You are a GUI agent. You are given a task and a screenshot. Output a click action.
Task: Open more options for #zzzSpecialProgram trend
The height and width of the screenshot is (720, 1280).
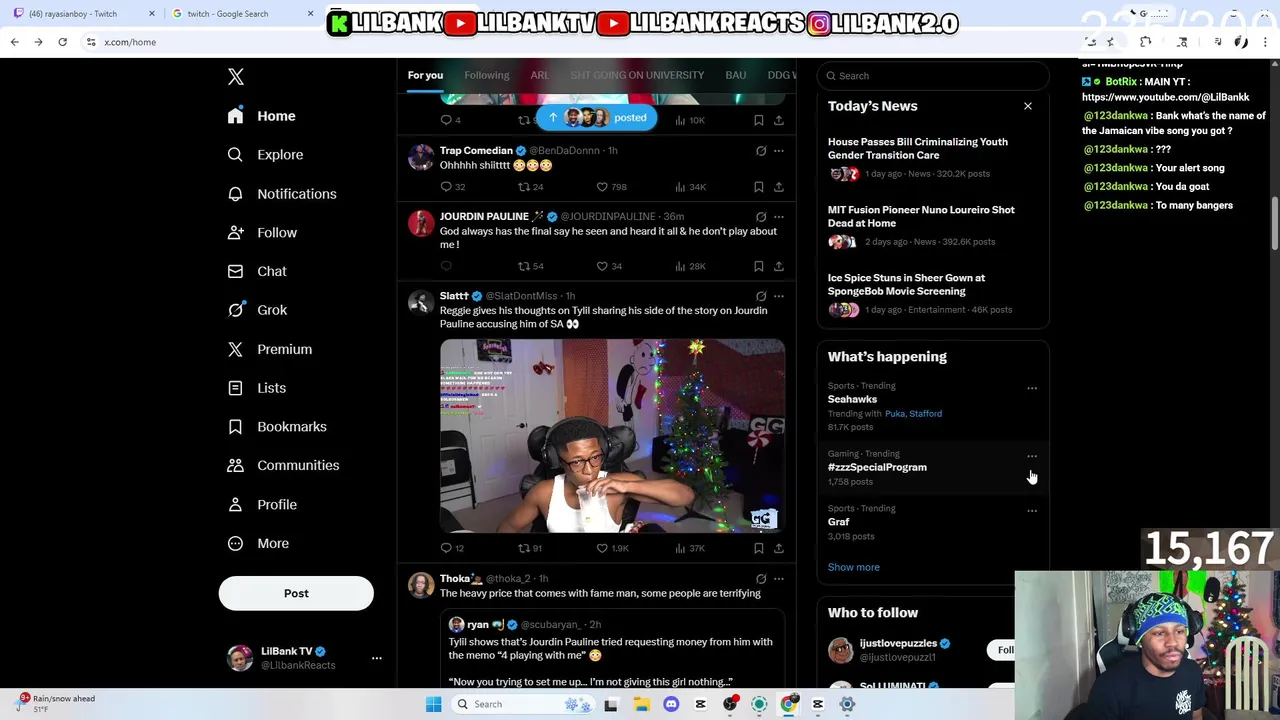(x=1032, y=456)
